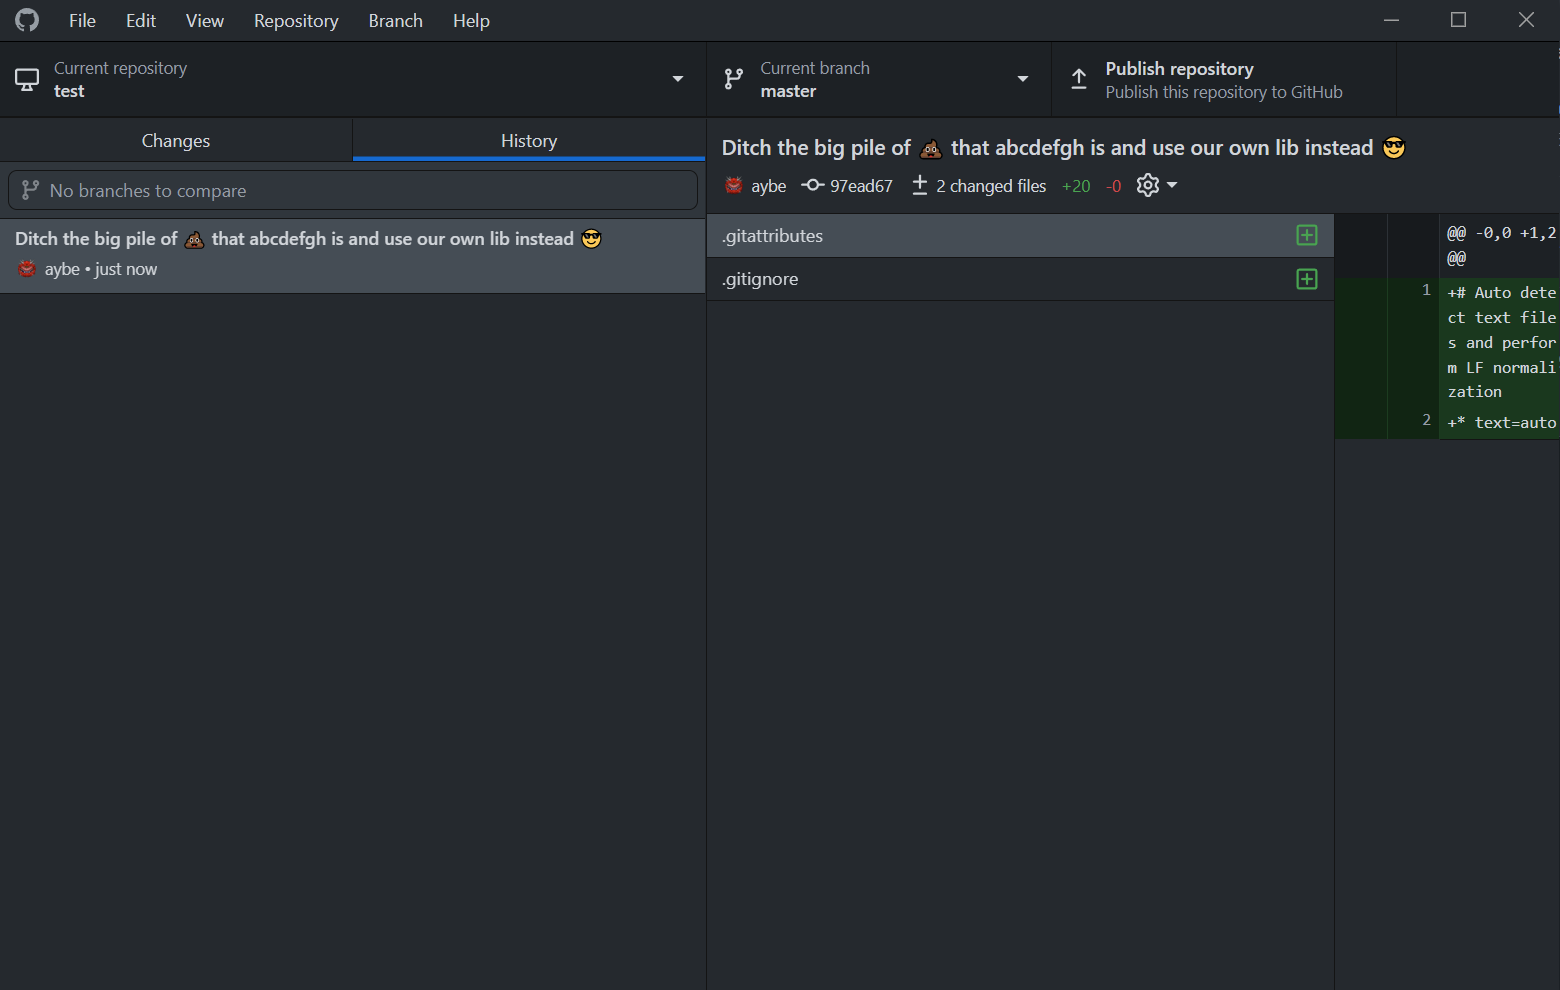The image size is (1560, 990).
Task: Open the View menu
Action: (x=204, y=20)
